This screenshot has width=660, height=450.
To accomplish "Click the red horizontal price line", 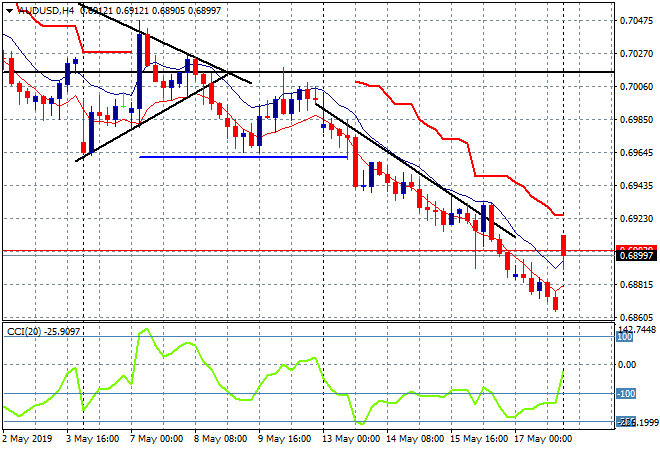I will (300, 250).
